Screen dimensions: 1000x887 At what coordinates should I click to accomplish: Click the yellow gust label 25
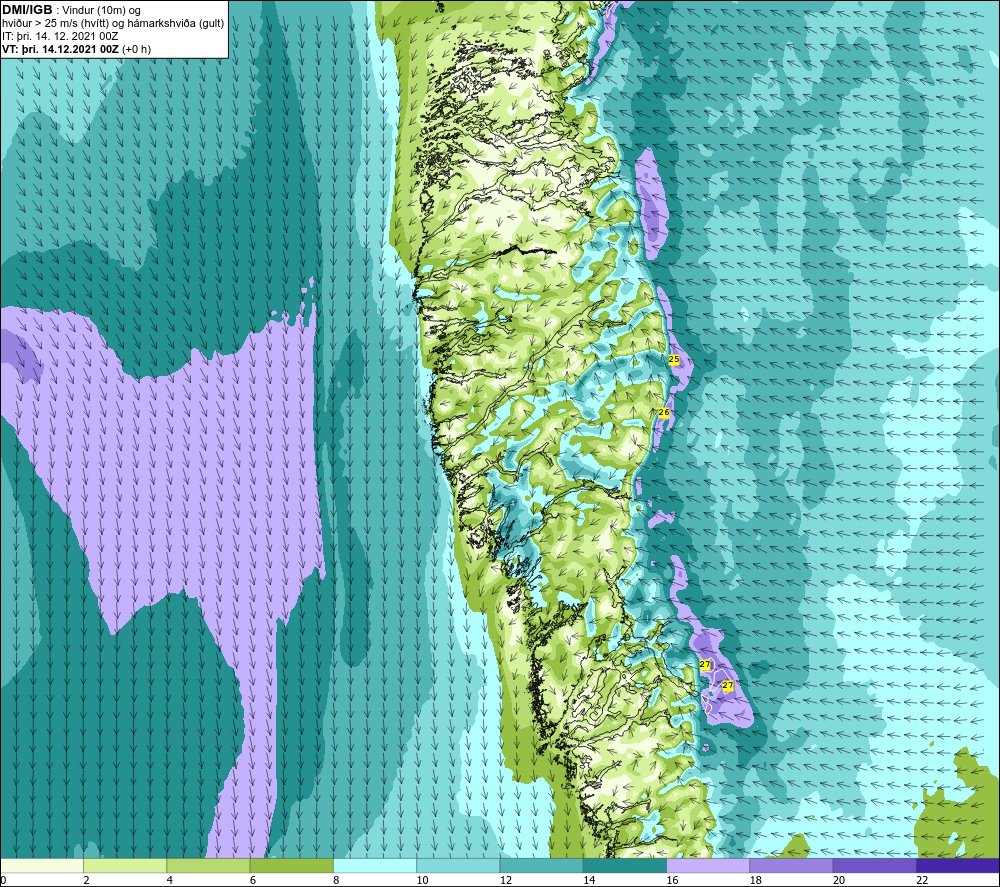[x=673, y=360]
